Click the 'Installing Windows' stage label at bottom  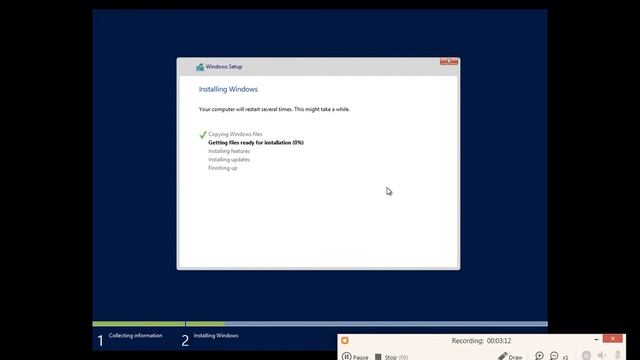[216, 336]
